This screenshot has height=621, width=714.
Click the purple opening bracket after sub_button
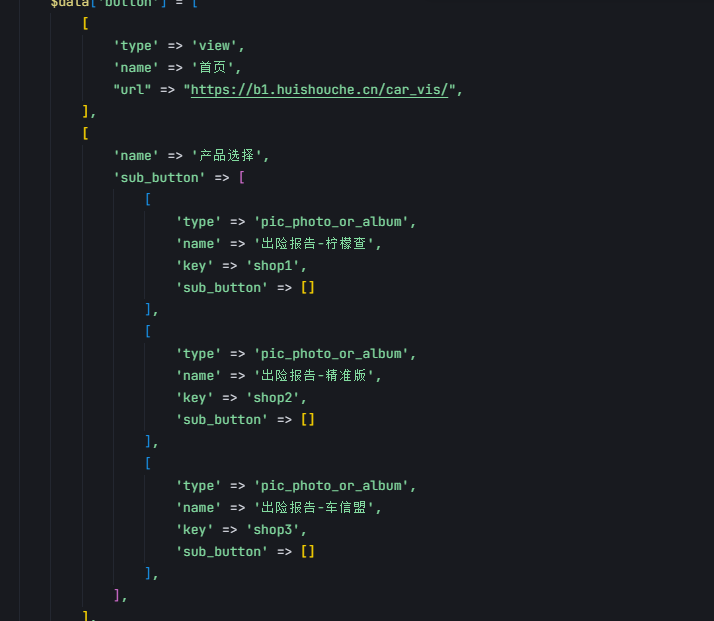pos(242,178)
